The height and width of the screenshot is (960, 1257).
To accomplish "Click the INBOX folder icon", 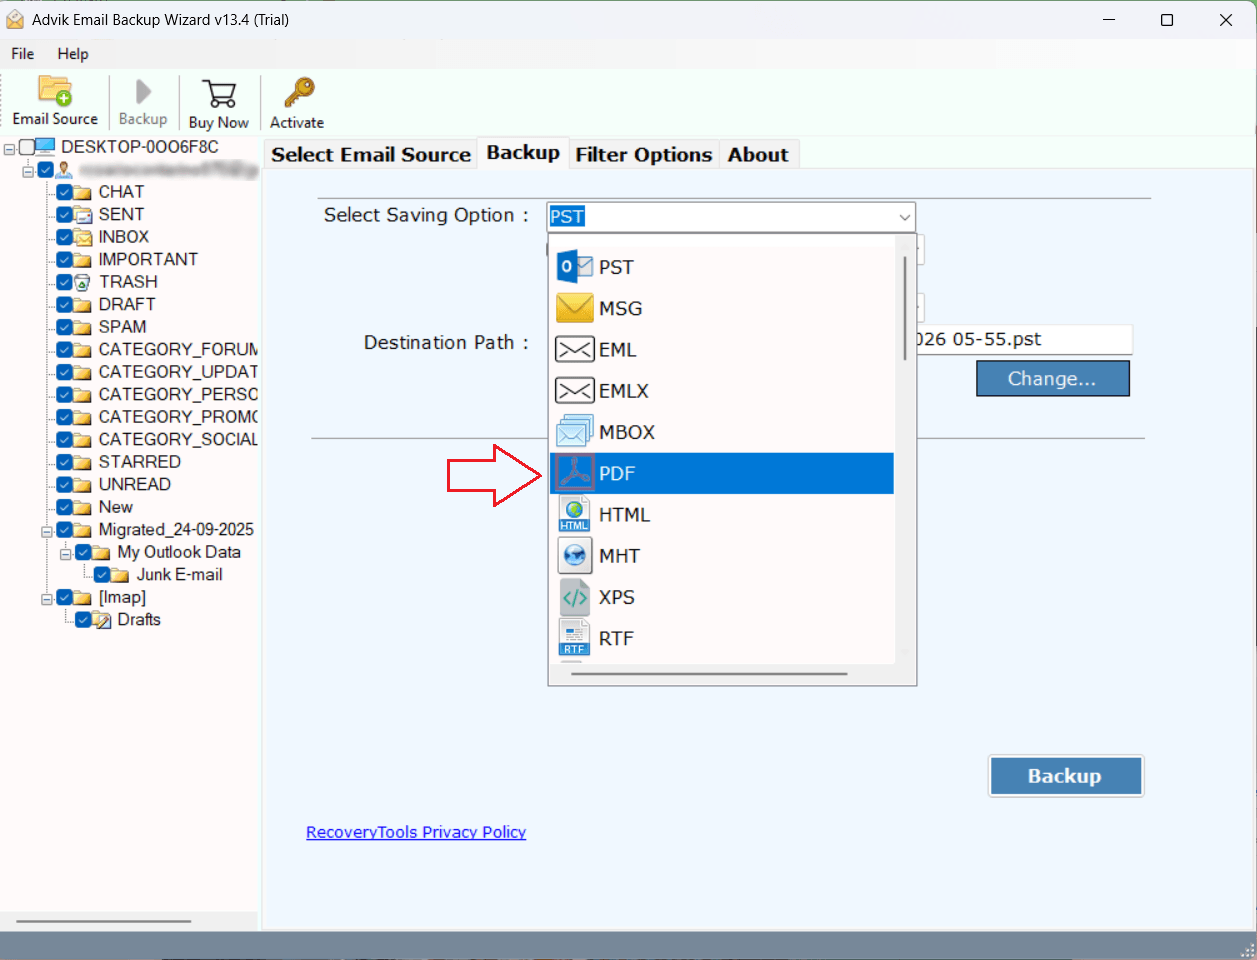I will [83, 237].
